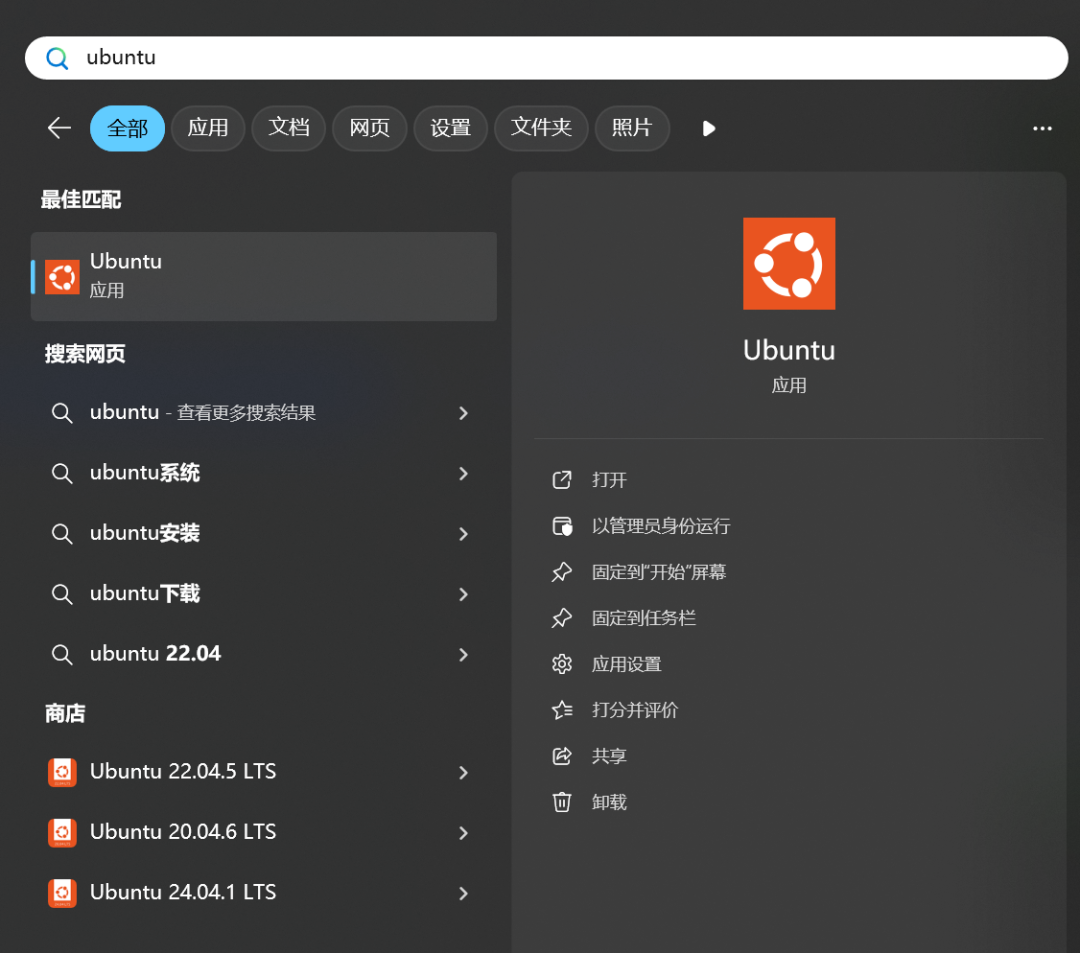Click the share icon beside 共享

click(x=562, y=756)
